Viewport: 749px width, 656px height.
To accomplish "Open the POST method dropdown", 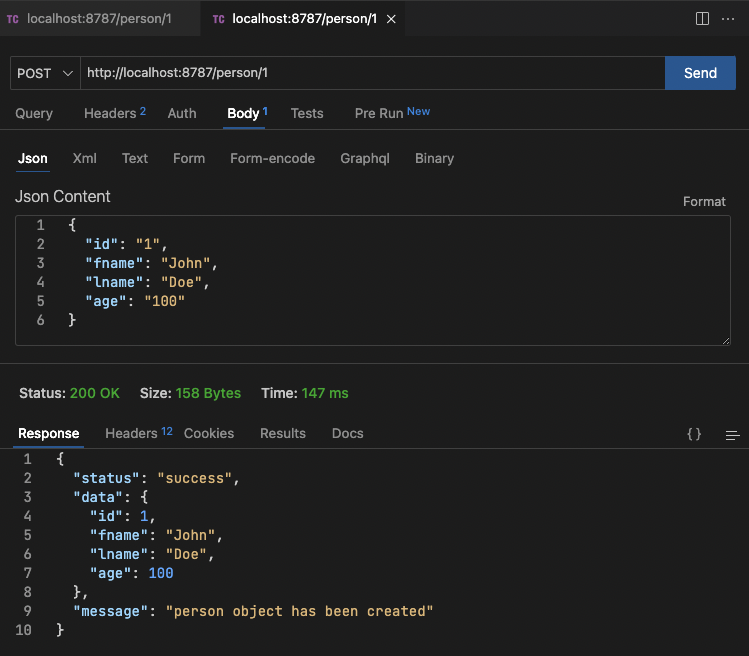I will 46,73.
